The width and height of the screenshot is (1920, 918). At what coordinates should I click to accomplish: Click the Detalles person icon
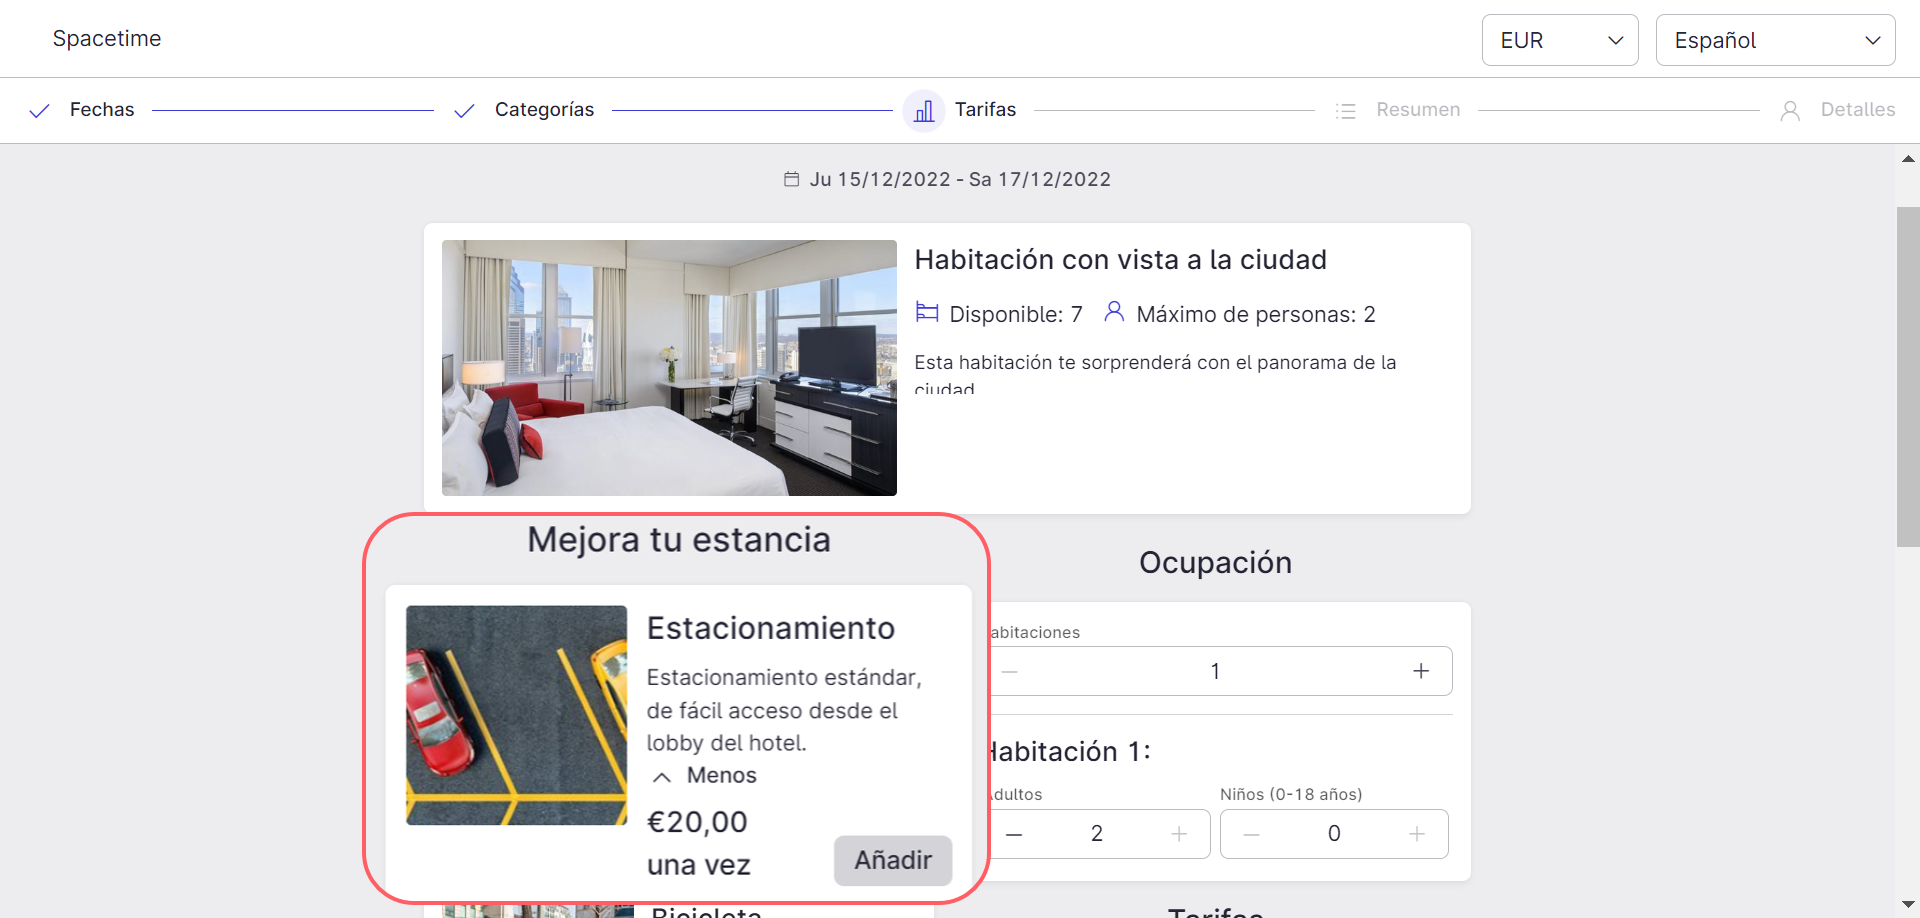(1790, 111)
